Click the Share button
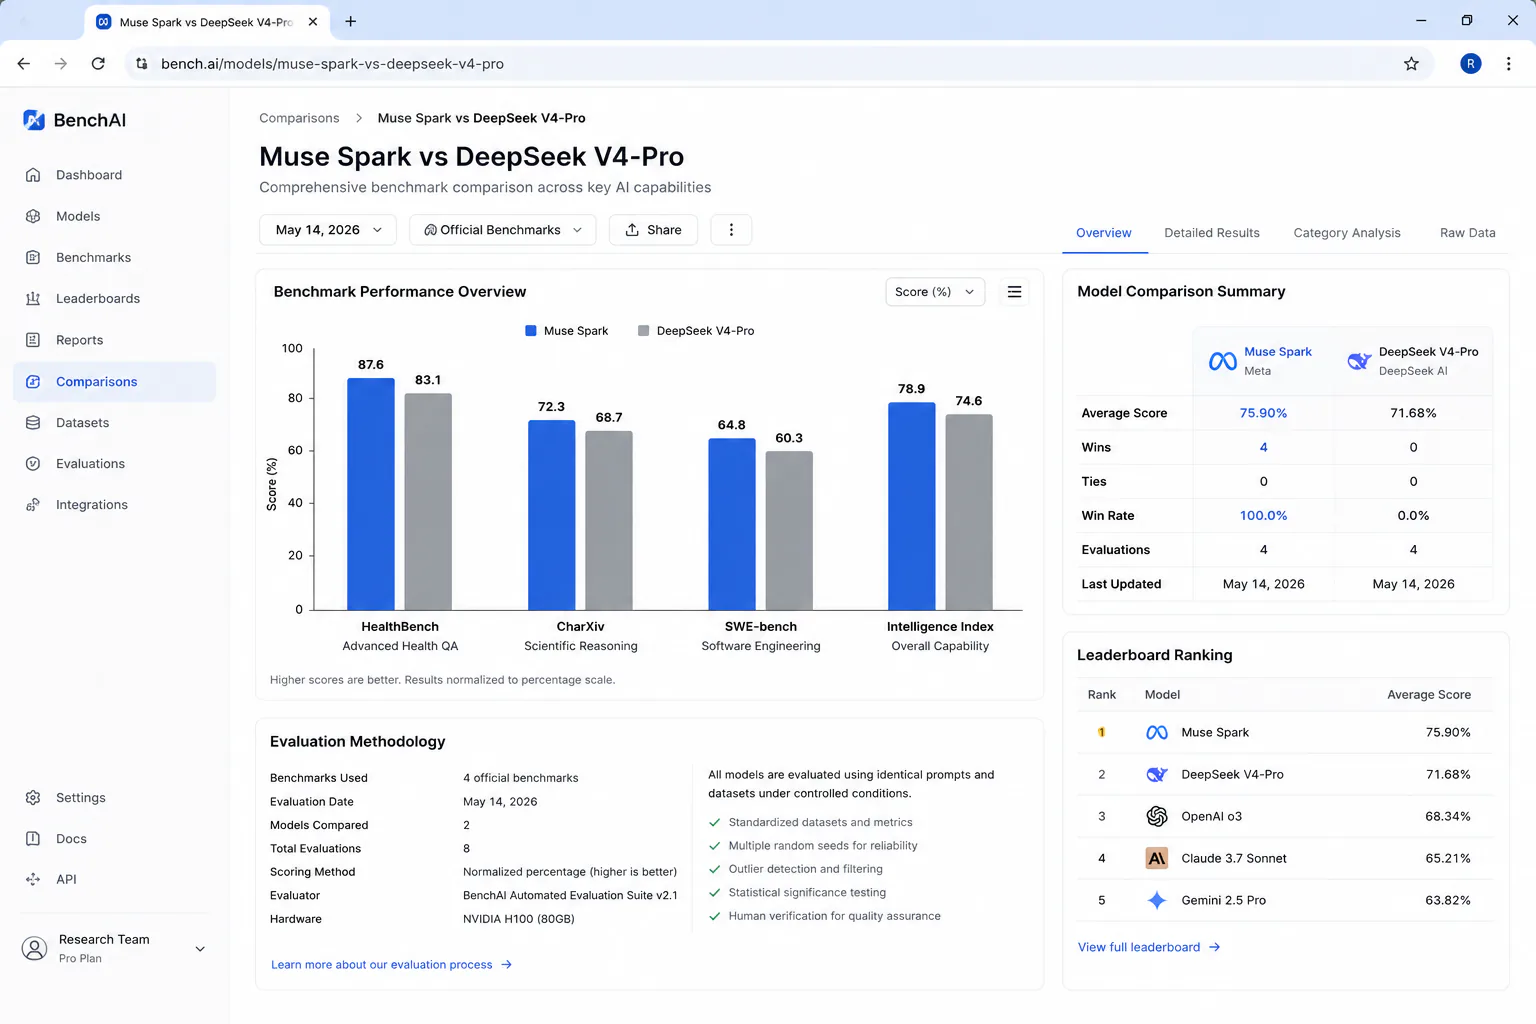This screenshot has height=1024, width=1536. click(x=653, y=229)
